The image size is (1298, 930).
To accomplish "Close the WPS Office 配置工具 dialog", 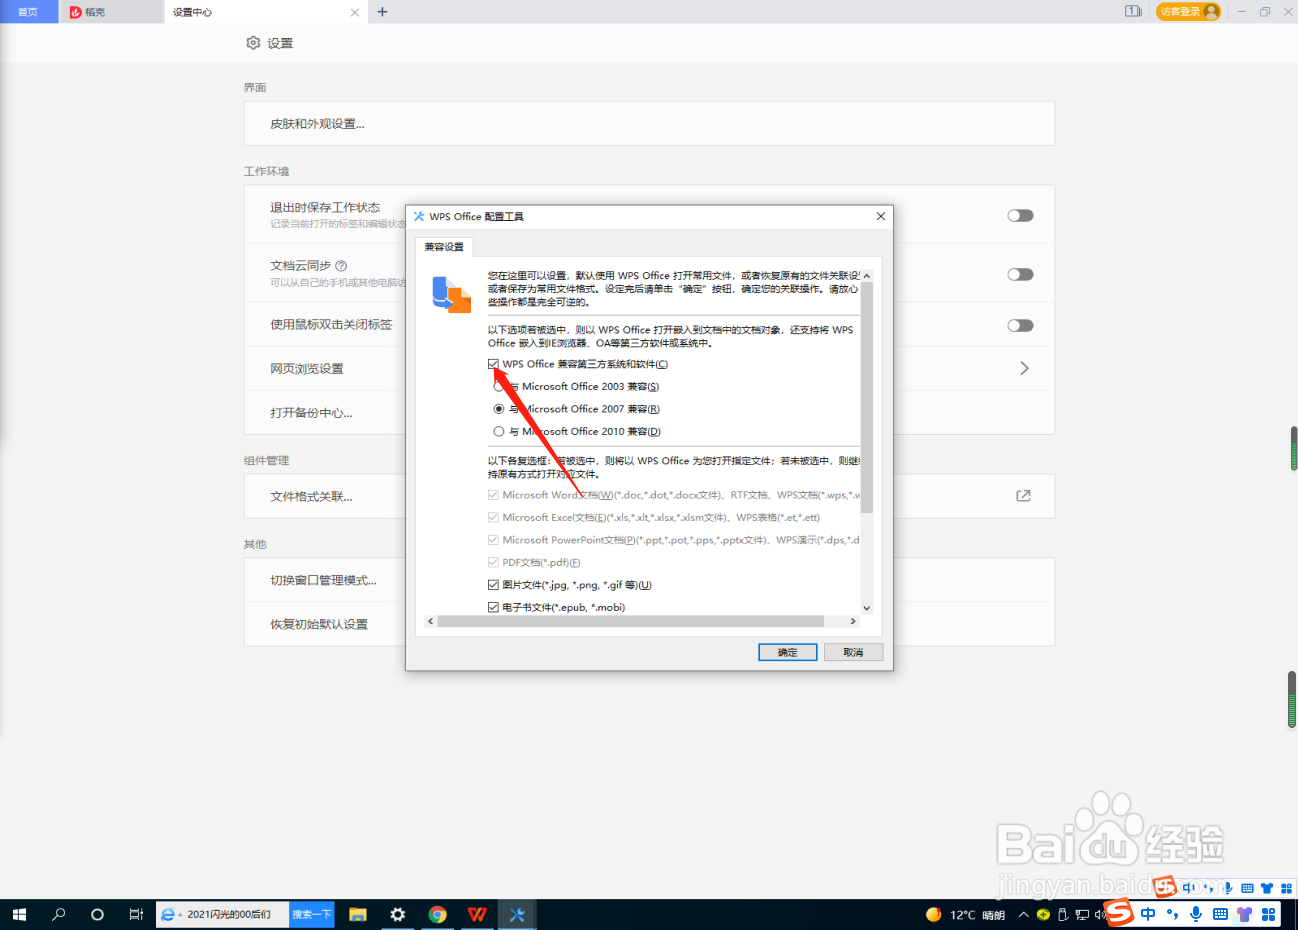I will (880, 216).
